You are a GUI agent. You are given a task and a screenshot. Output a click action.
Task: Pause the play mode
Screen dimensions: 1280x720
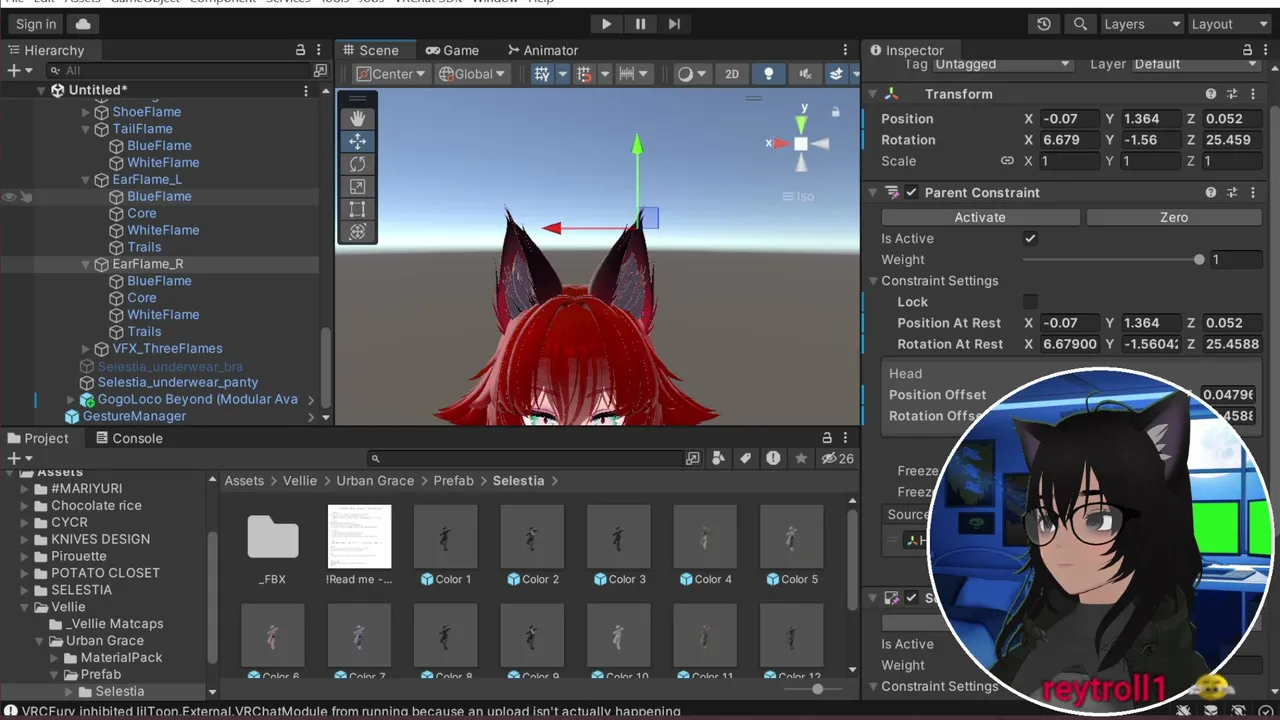tap(640, 24)
